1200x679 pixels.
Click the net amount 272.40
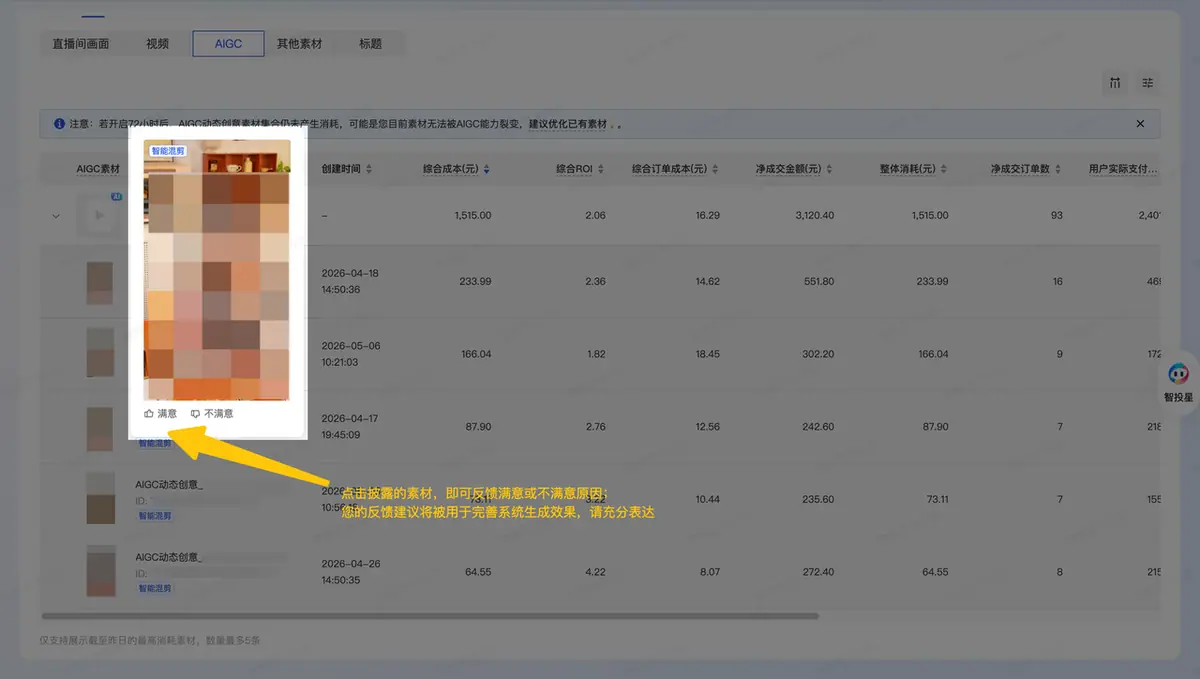tap(818, 572)
